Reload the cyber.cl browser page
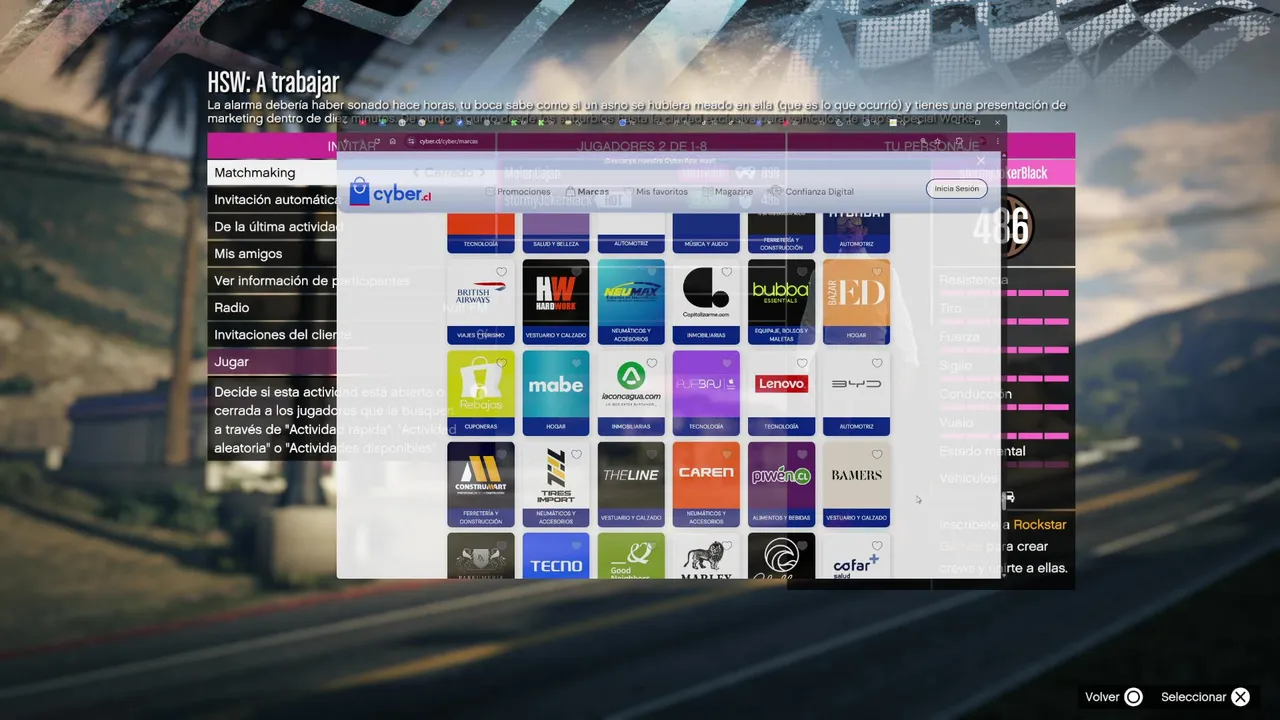Viewport: 1280px width, 720px height. 377,141
